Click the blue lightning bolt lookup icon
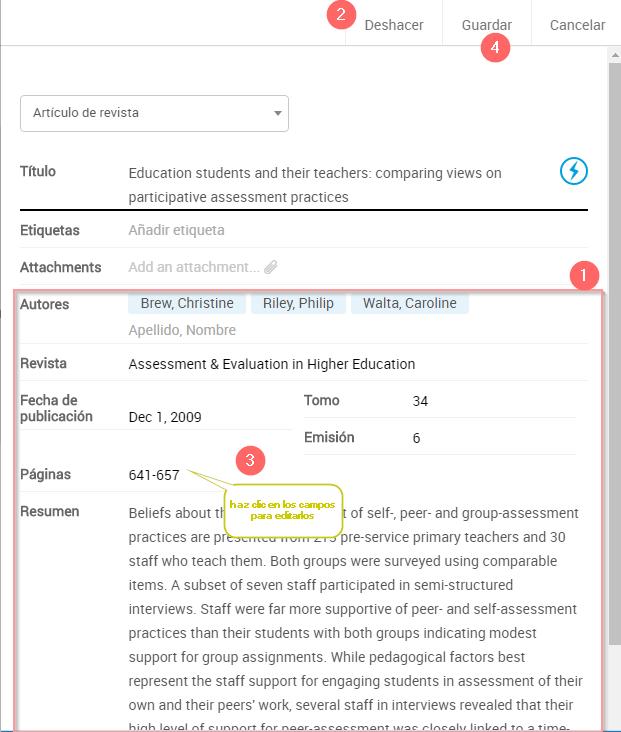This screenshot has height=732, width=621. (x=573, y=171)
